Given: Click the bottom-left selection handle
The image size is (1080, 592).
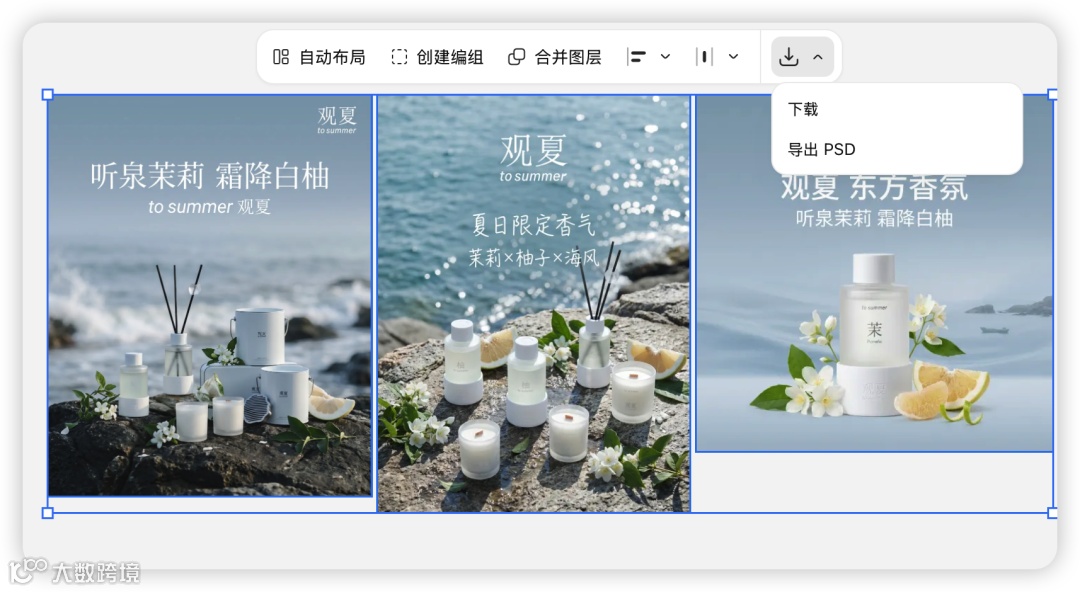Looking at the screenshot, I should pos(48,513).
